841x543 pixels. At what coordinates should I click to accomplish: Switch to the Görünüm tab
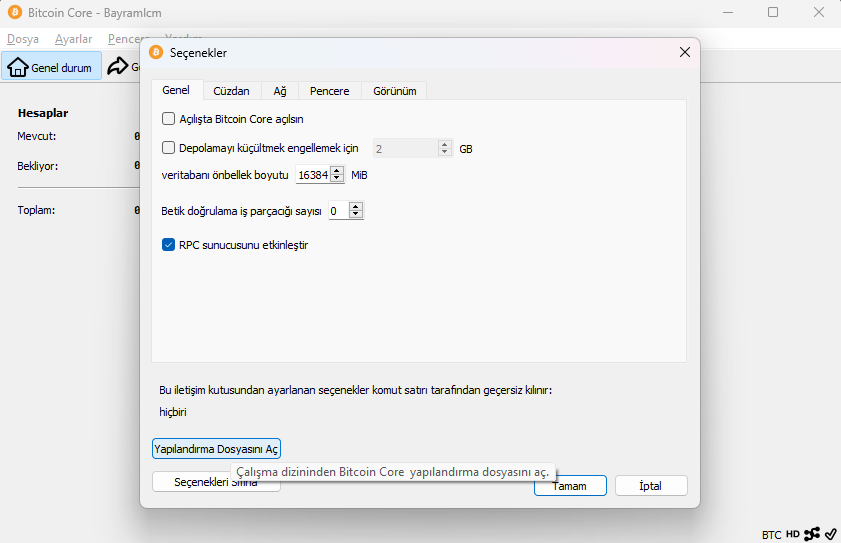(395, 91)
